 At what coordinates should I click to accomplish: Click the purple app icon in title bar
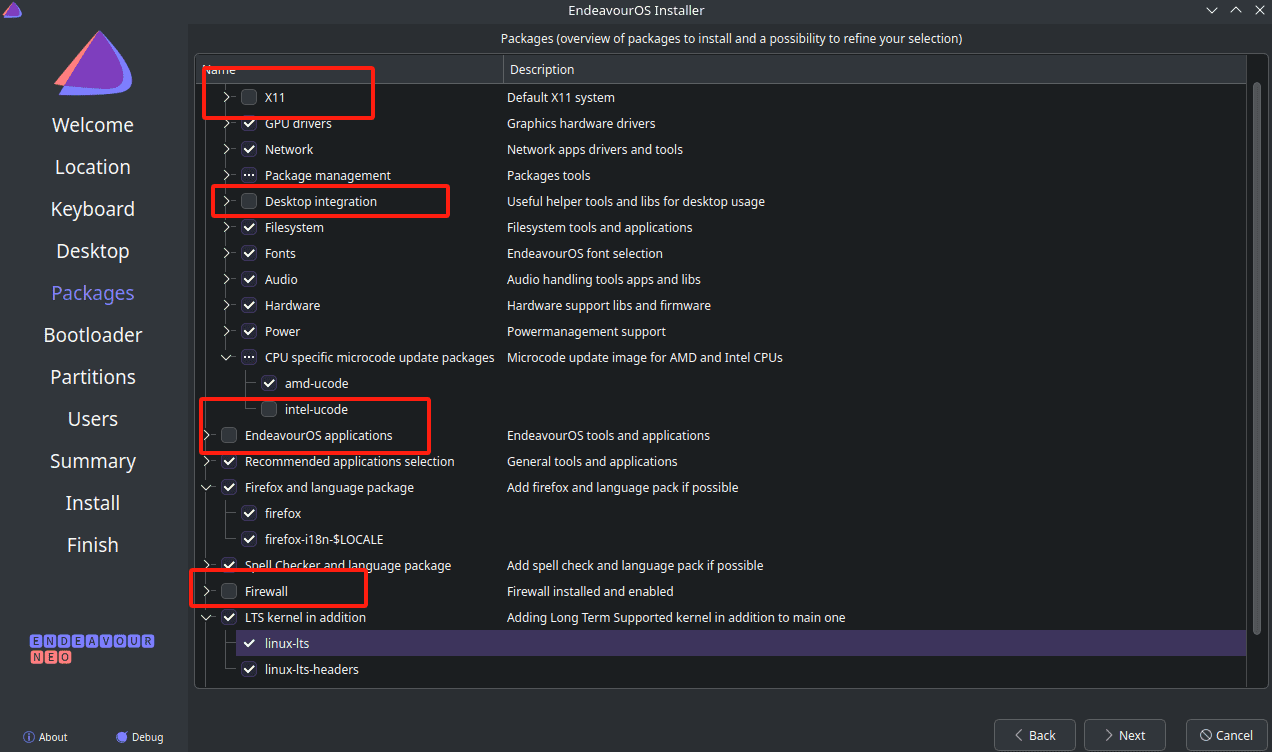pos(13,10)
